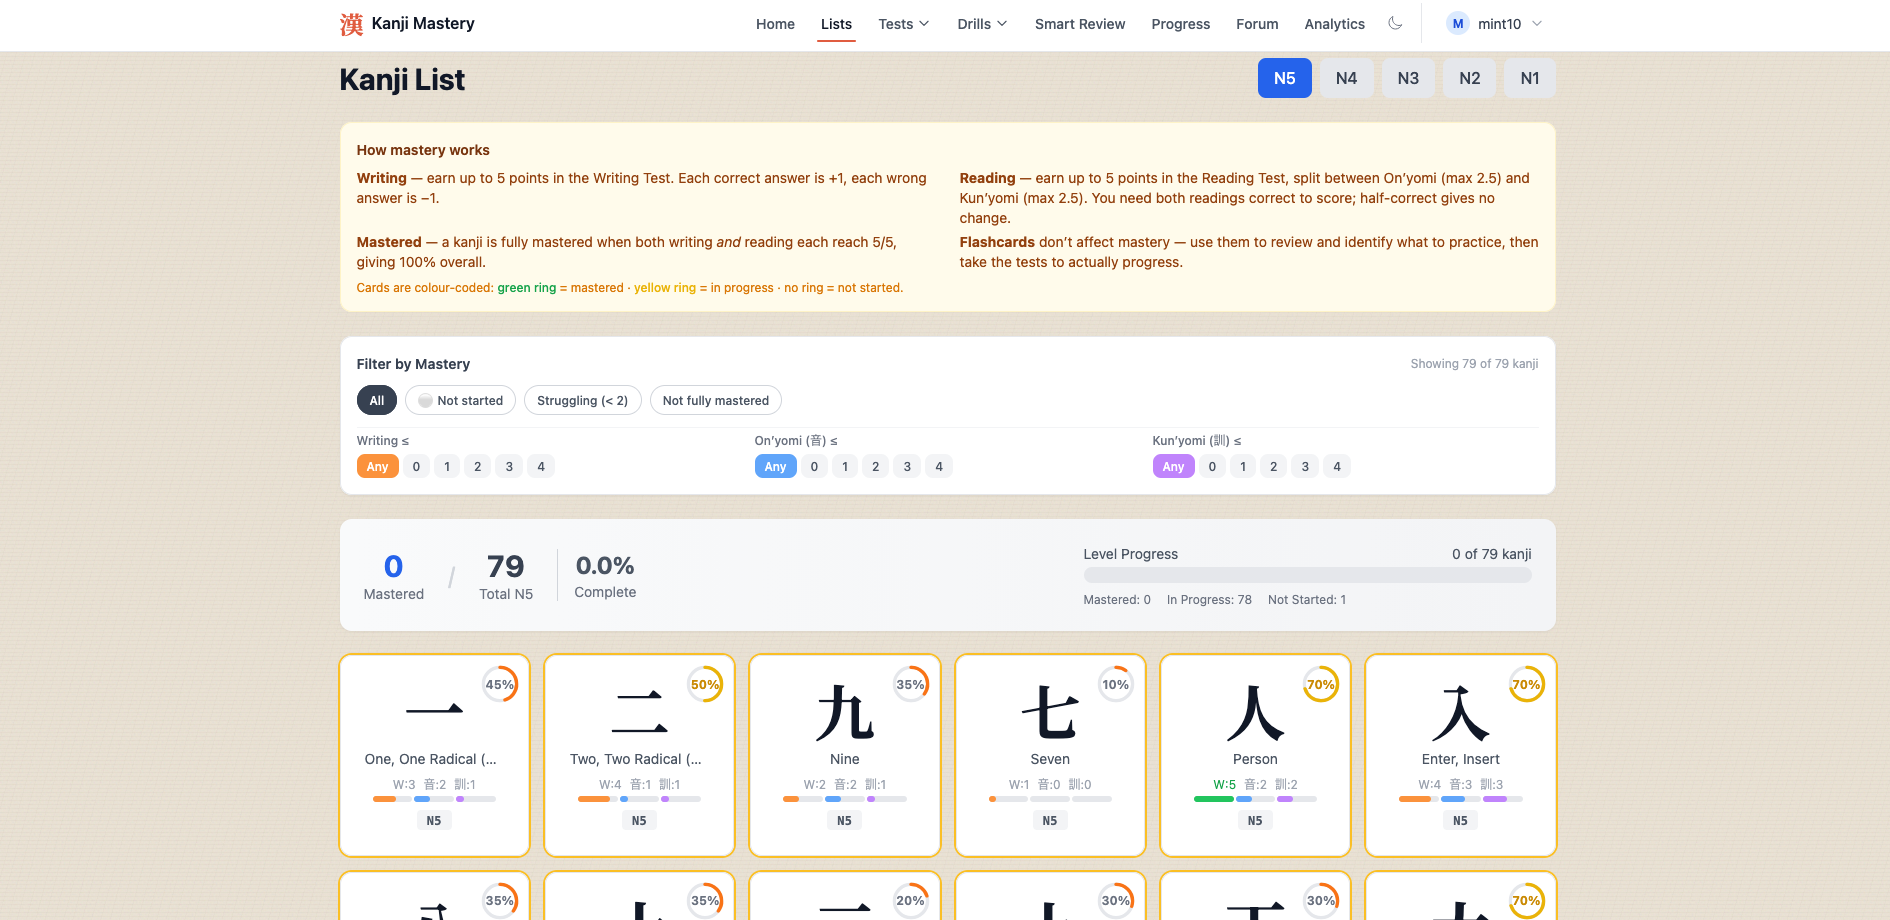Enable the Struggling (< 2) mastery filter
The width and height of the screenshot is (1890, 920).
coord(583,400)
